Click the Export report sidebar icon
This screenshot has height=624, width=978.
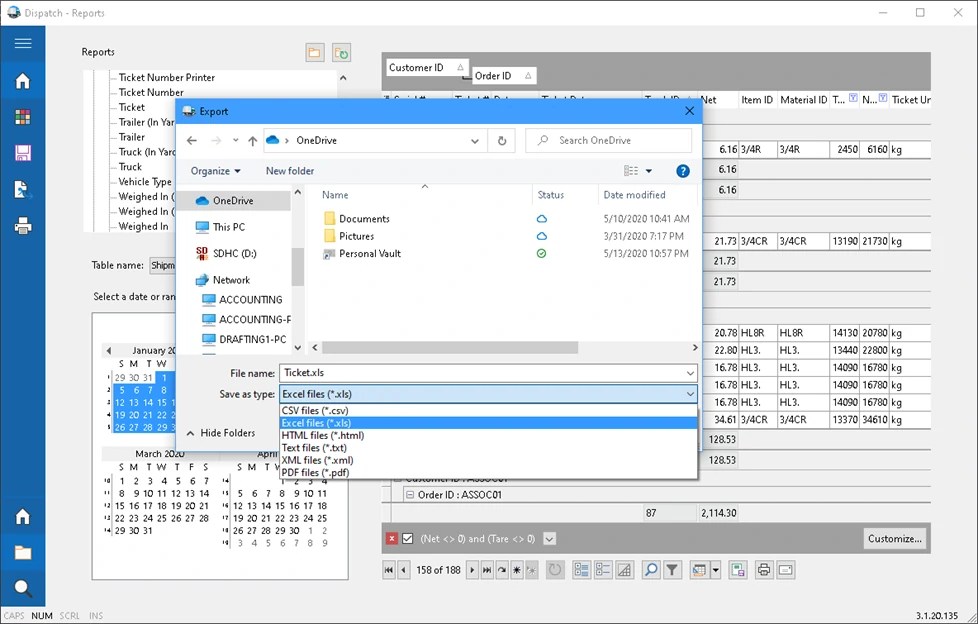click(24, 189)
